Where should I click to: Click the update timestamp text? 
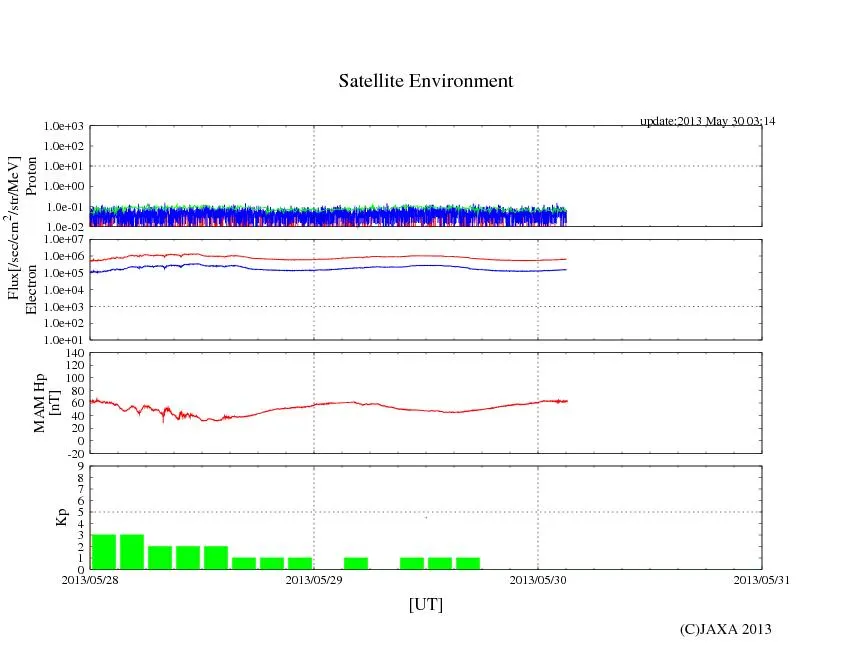[707, 121]
